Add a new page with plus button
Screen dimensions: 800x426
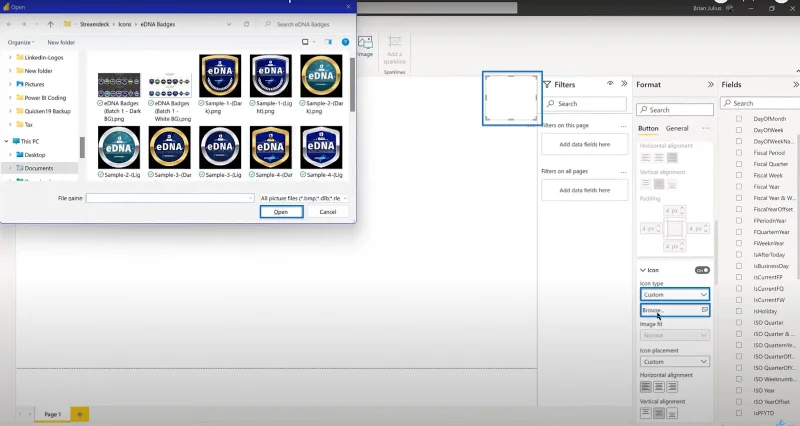tap(80, 414)
